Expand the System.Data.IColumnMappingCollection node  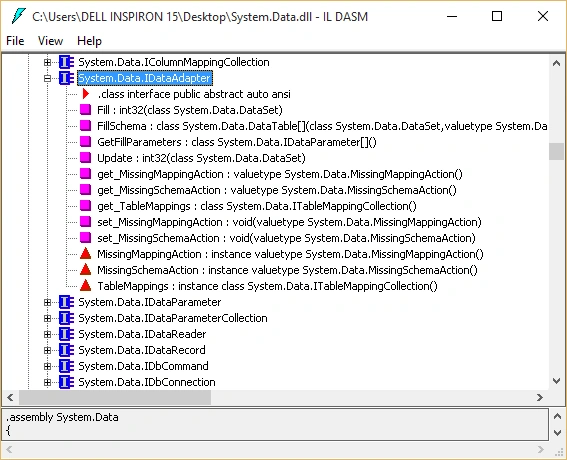click(x=47, y=62)
